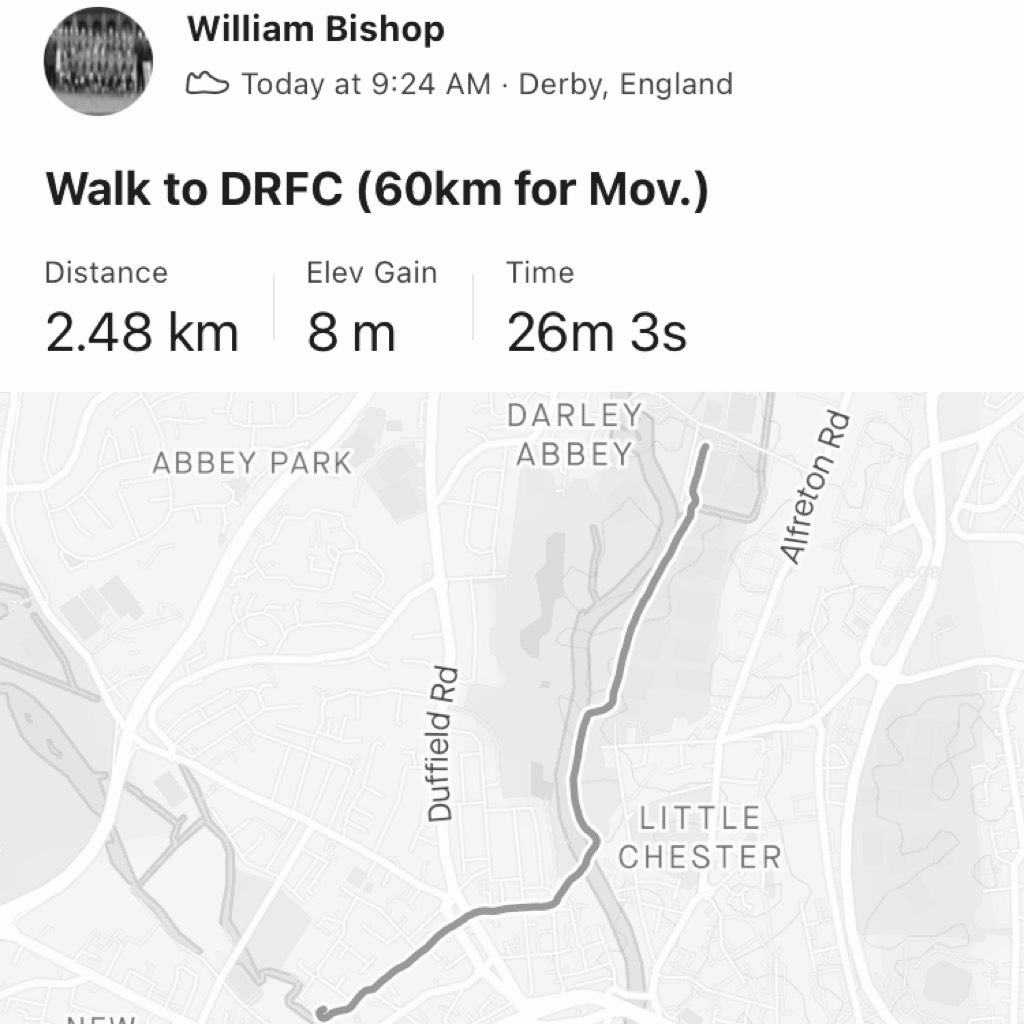This screenshot has width=1024, height=1024.
Task: Open William Bishop's profile picture
Action: (98, 60)
